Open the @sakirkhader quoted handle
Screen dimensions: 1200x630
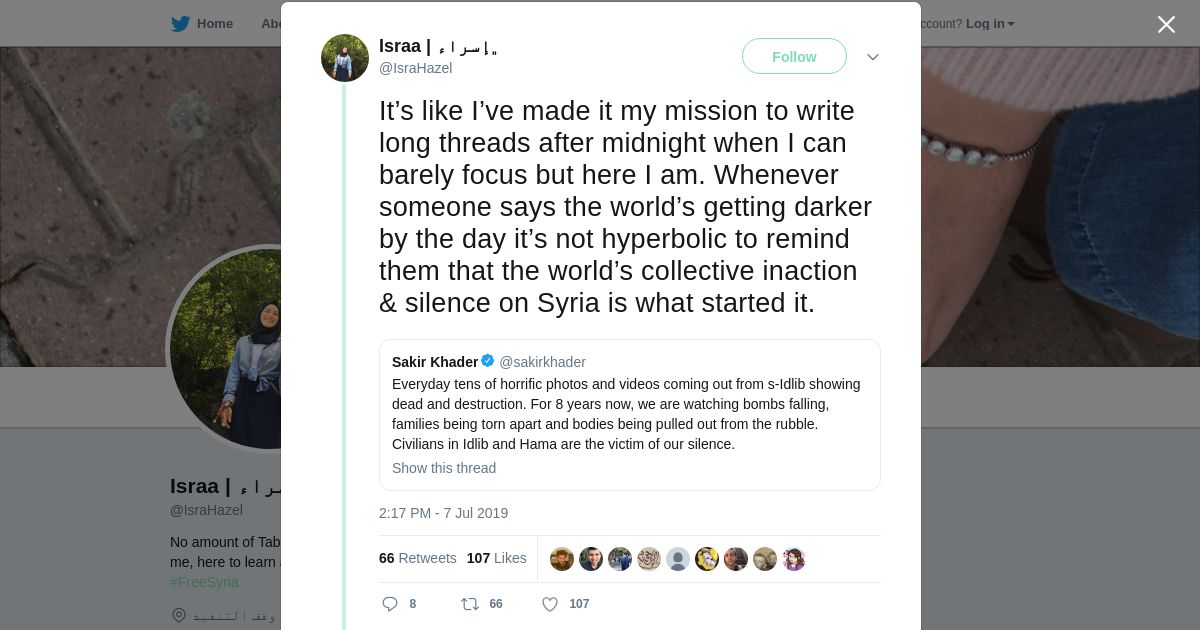[542, 362]
